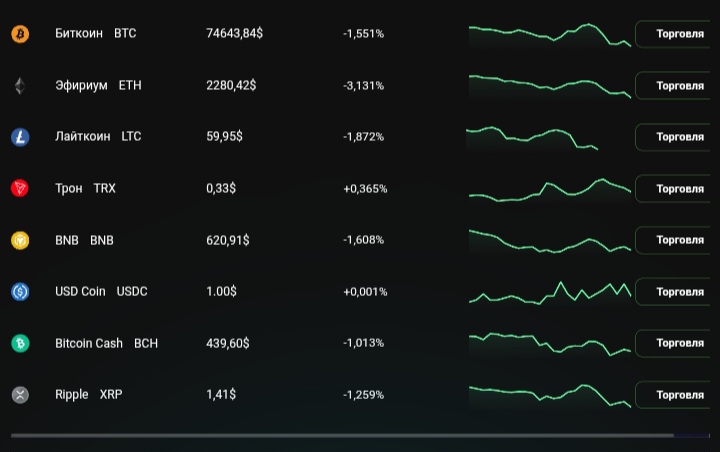Click the Ethereum ETH coin icon
The height and width of the screenshot is (452, 720).
[20, 86]
